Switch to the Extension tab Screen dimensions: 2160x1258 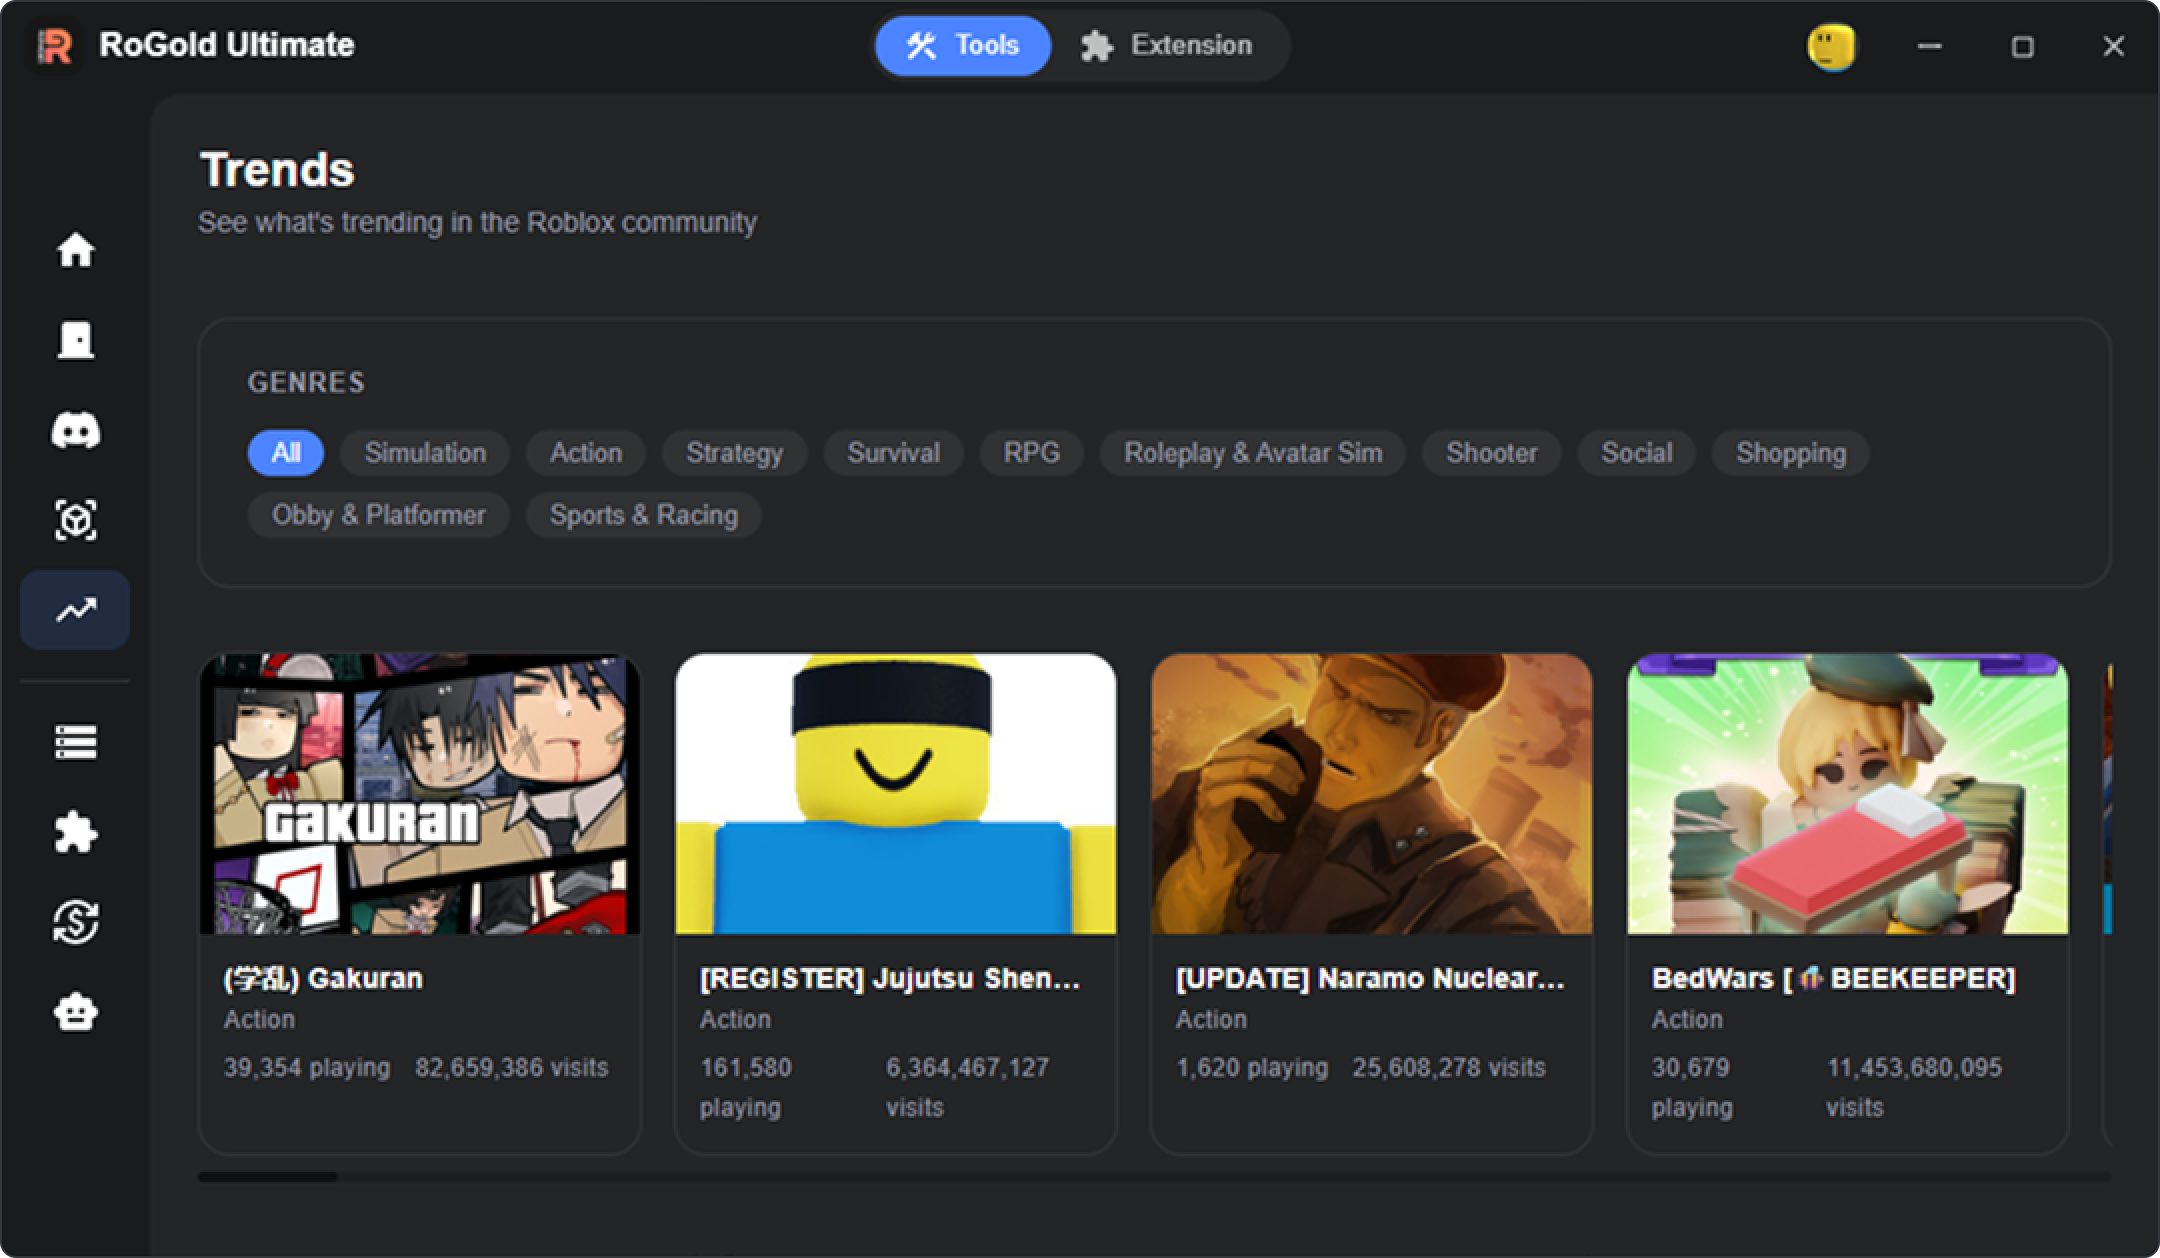point(1166,46)
